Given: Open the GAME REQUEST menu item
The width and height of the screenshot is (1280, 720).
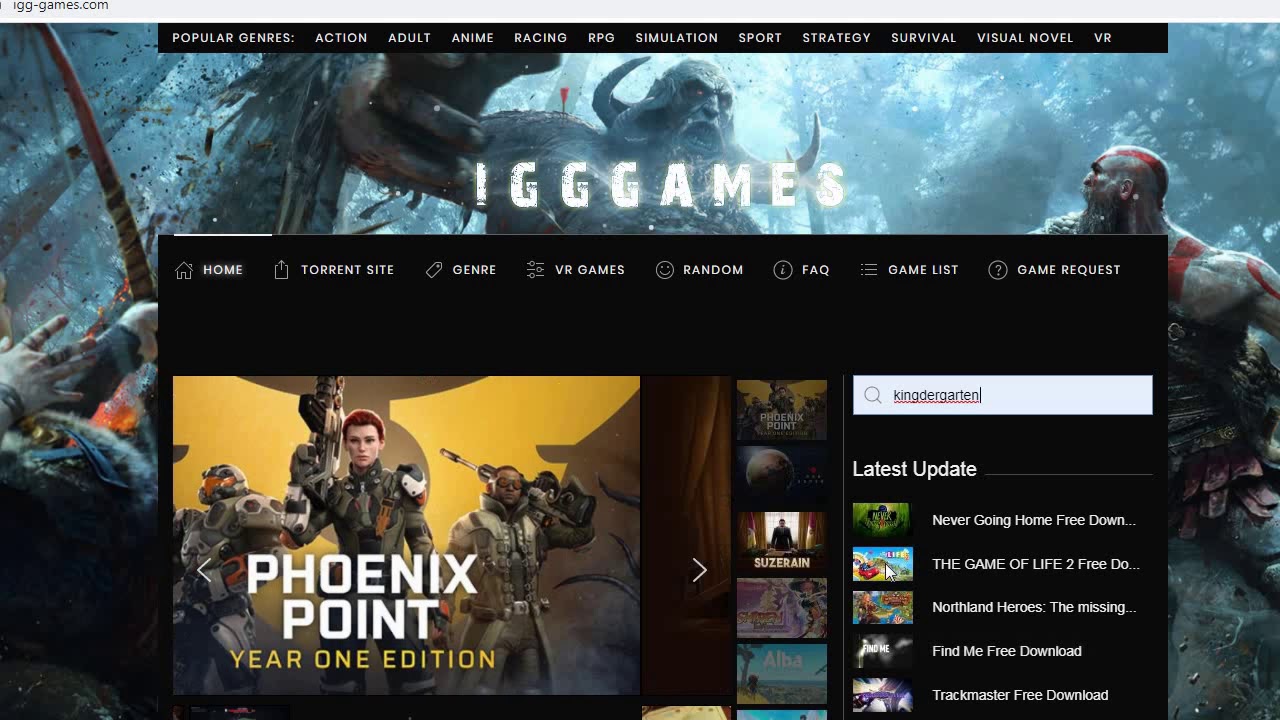Looking at the screenshot, I should click(1068, 270).
